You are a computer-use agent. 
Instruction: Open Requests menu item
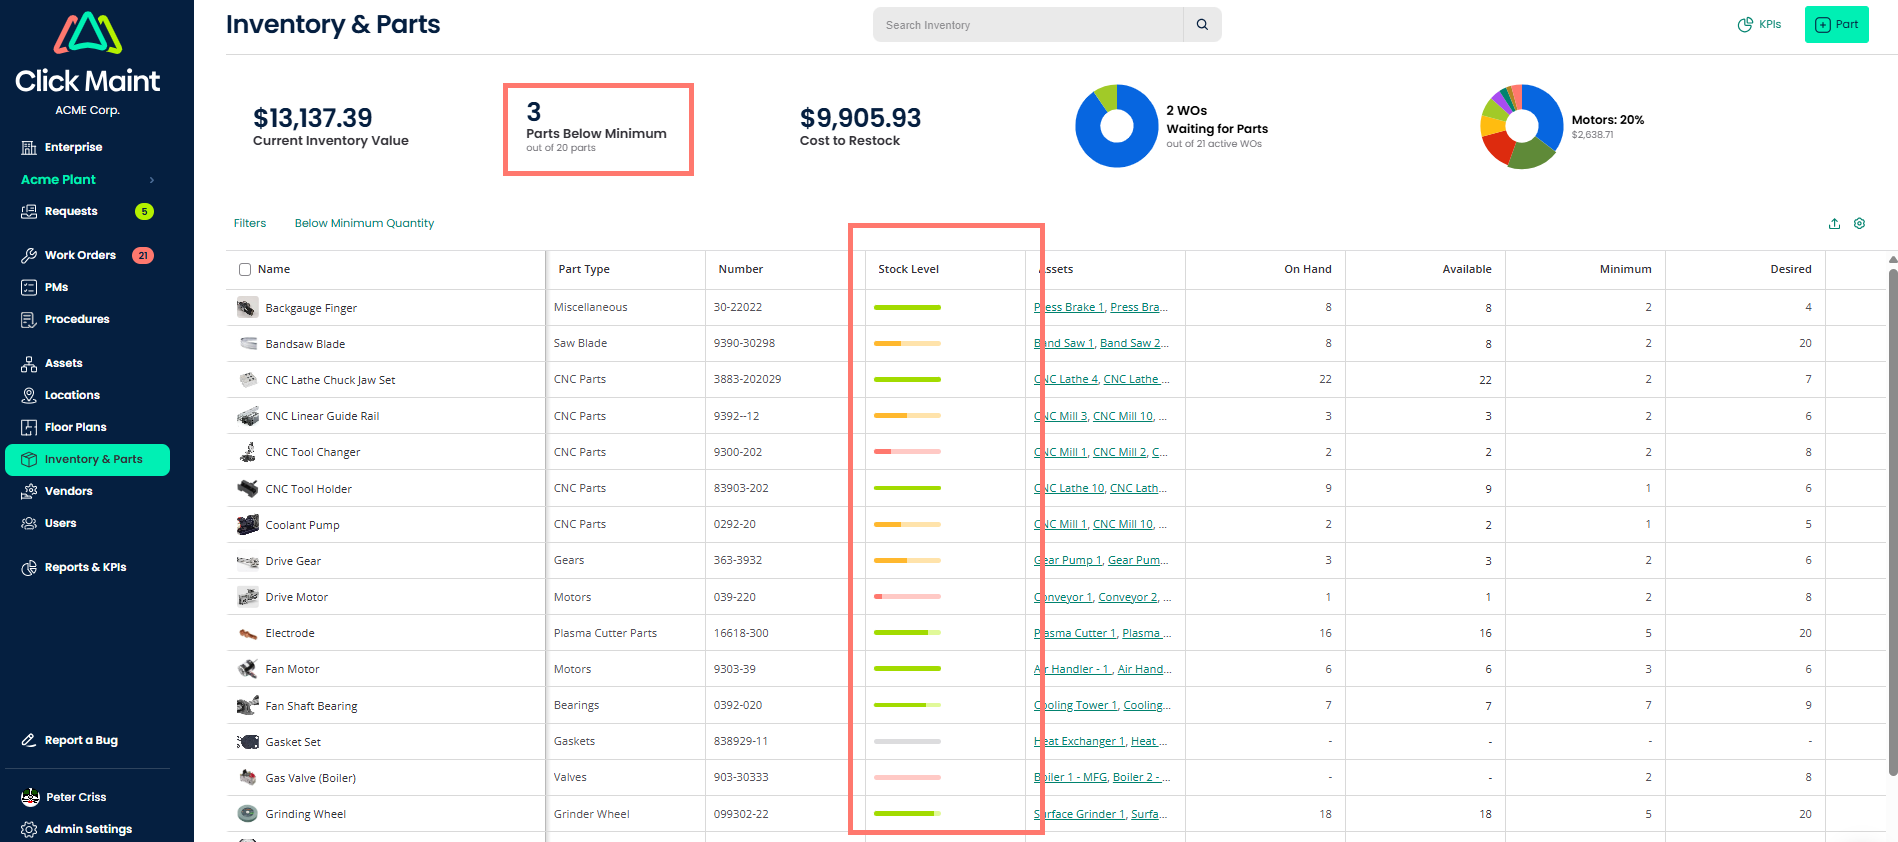(71, 211)
